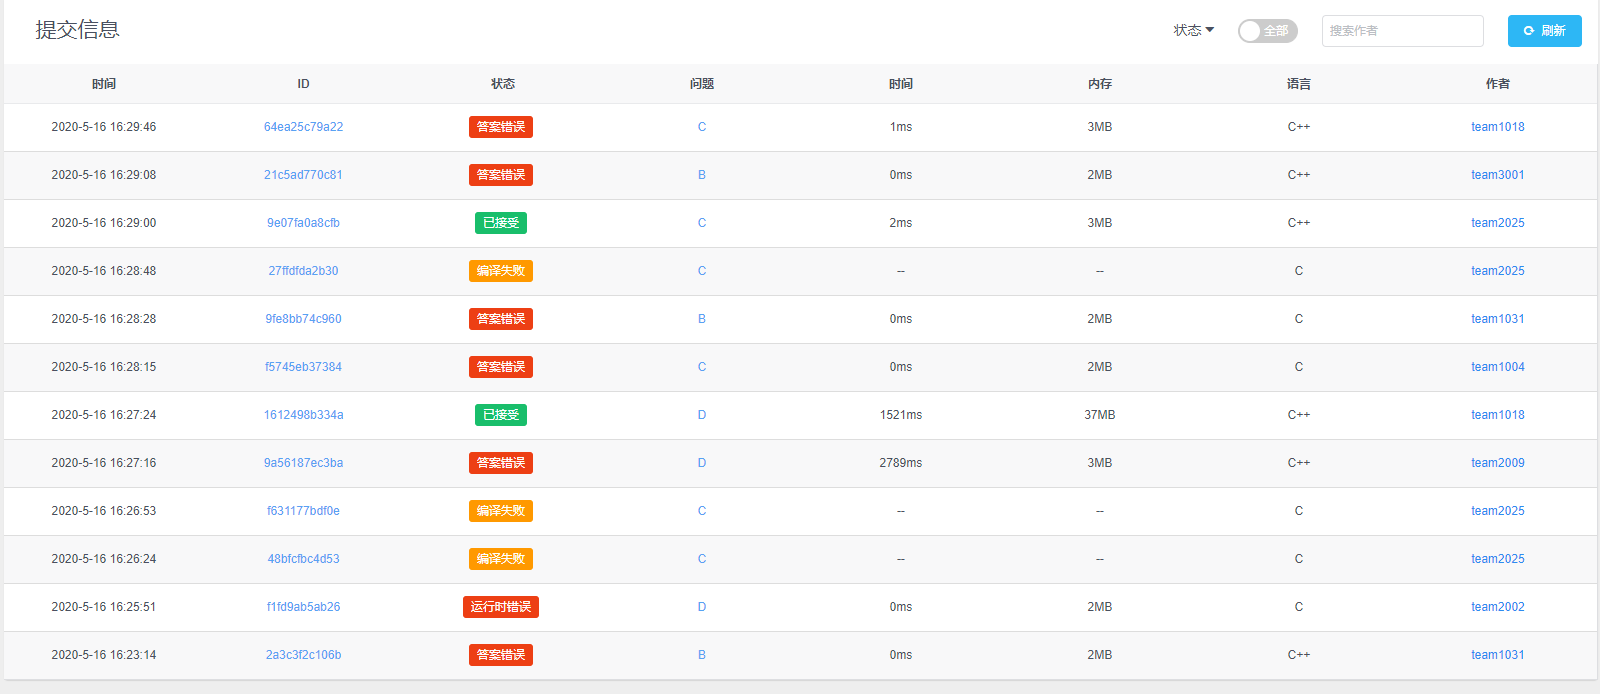Focus the 搜索作者 search field
The image size is (1600, 694).
pos(1402,31)
